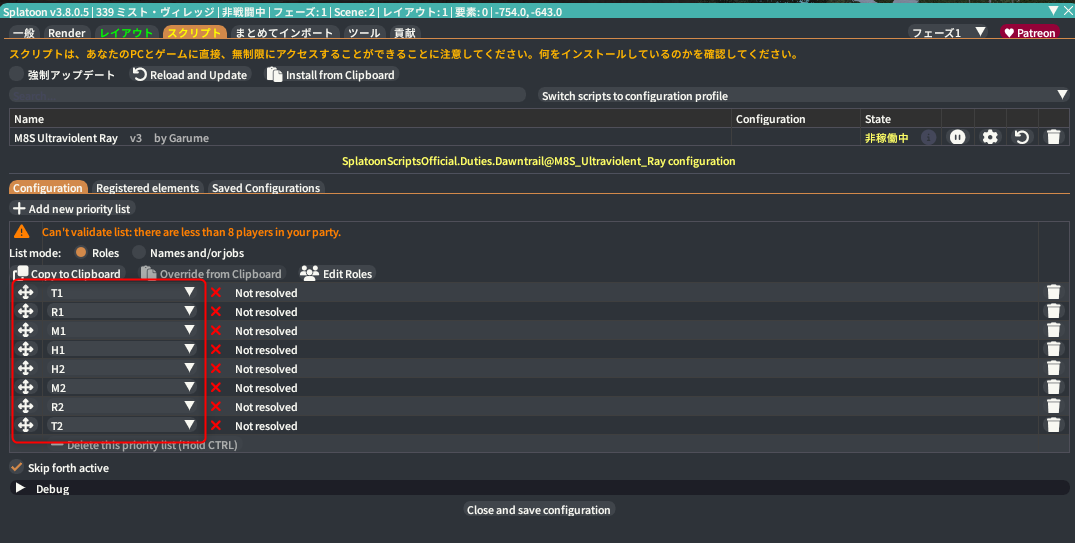Select the Configuration sub-tab
1075x543 pixels.
(47, 187)
